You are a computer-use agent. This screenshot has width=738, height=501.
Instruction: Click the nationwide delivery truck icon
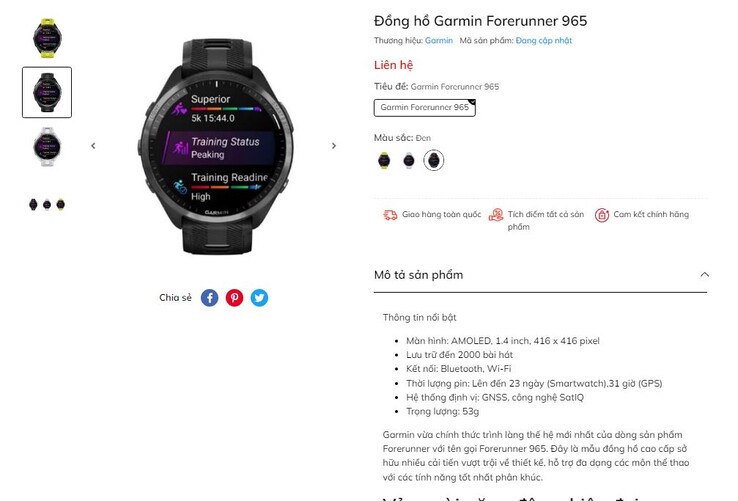point(390,215)
